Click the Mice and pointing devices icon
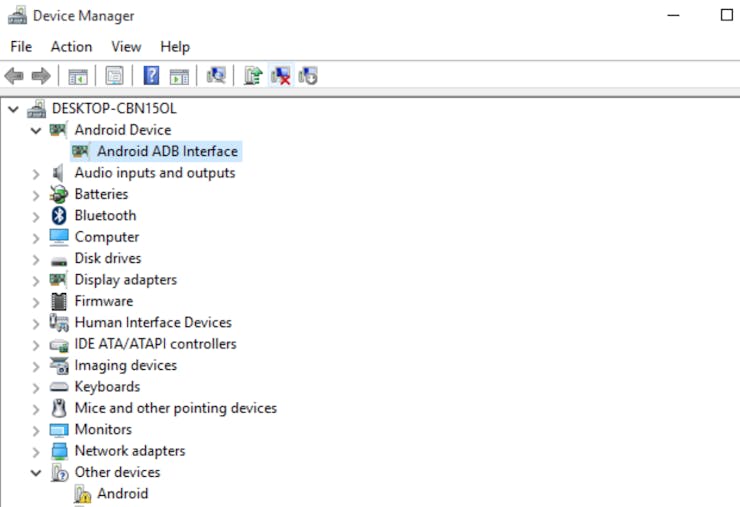The height and width of the screenshot is (507, 740). tap(59, 408)
